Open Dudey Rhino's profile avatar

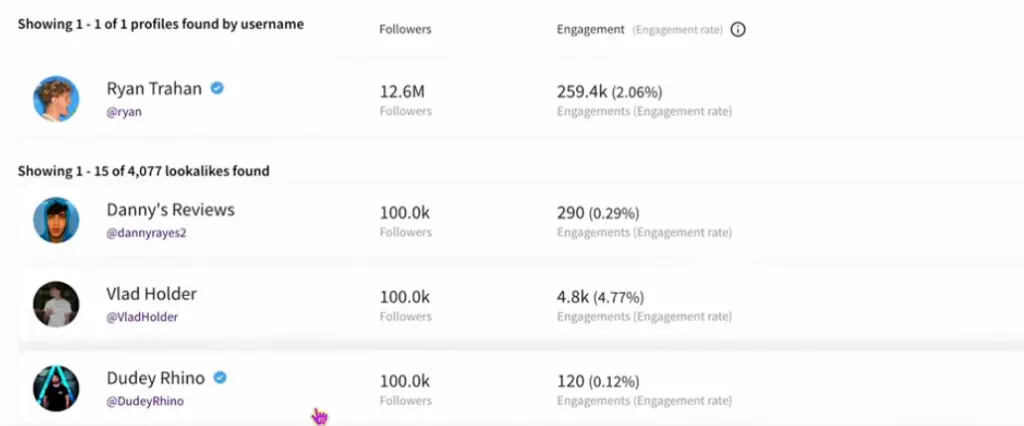pyautogui.click(x=56, y=388)
